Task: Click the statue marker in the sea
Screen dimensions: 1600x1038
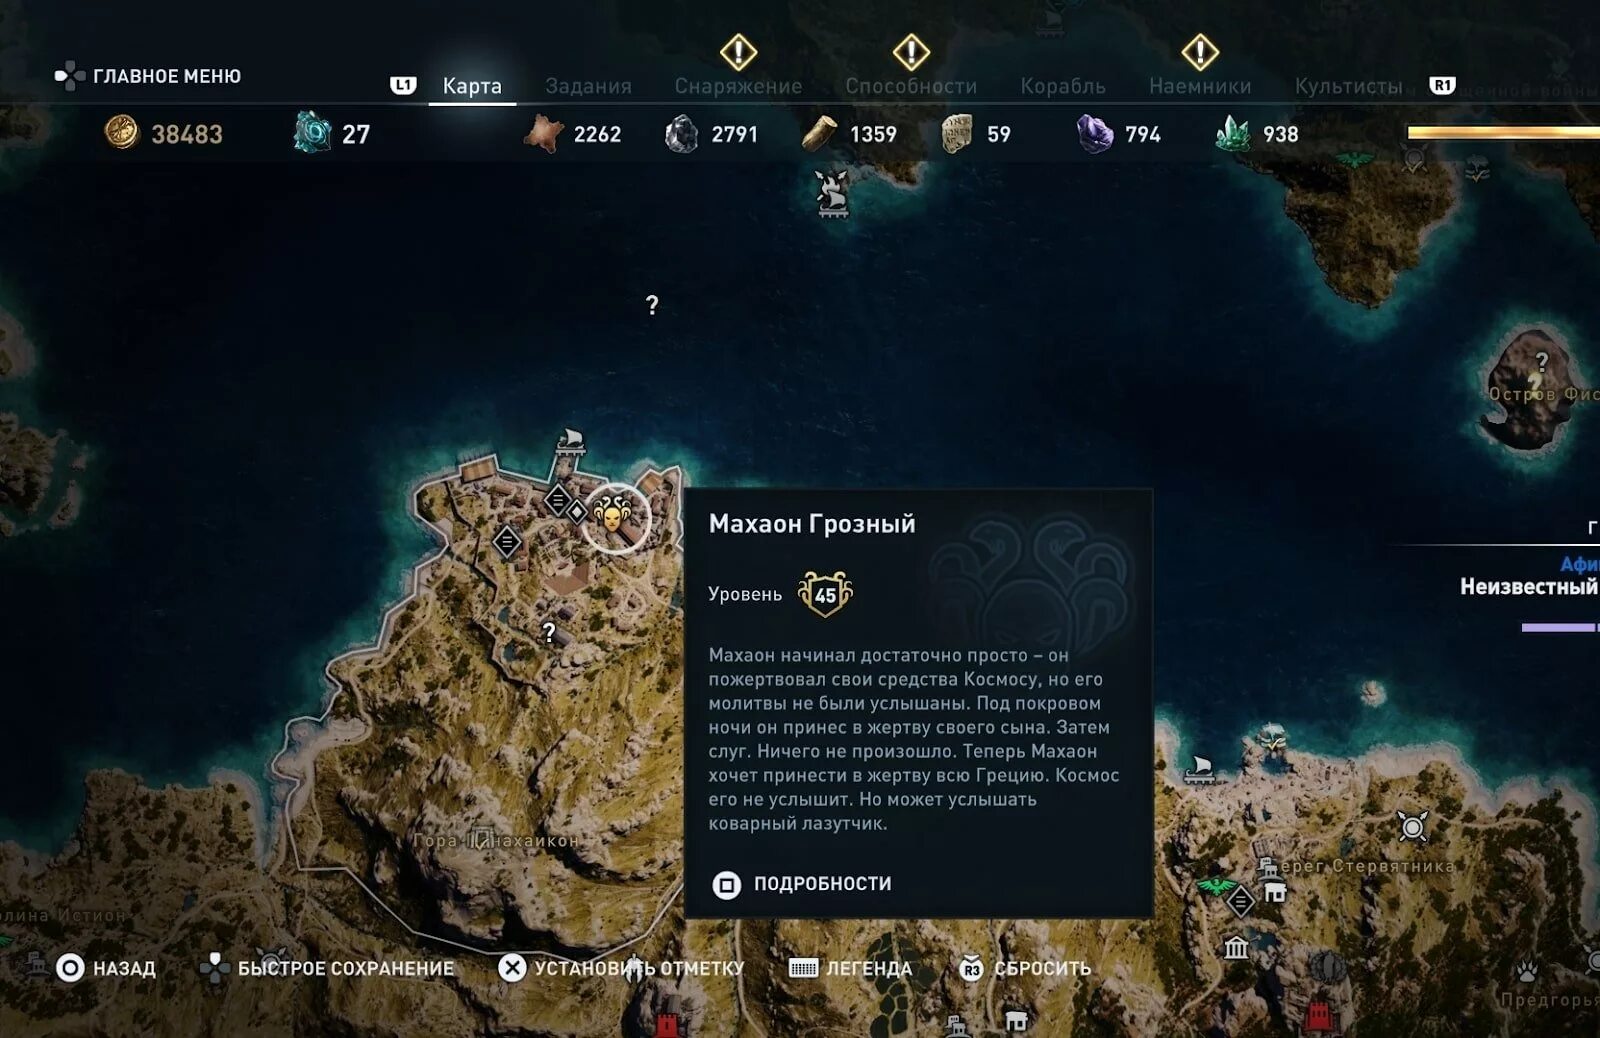Action: pos(833,193)
